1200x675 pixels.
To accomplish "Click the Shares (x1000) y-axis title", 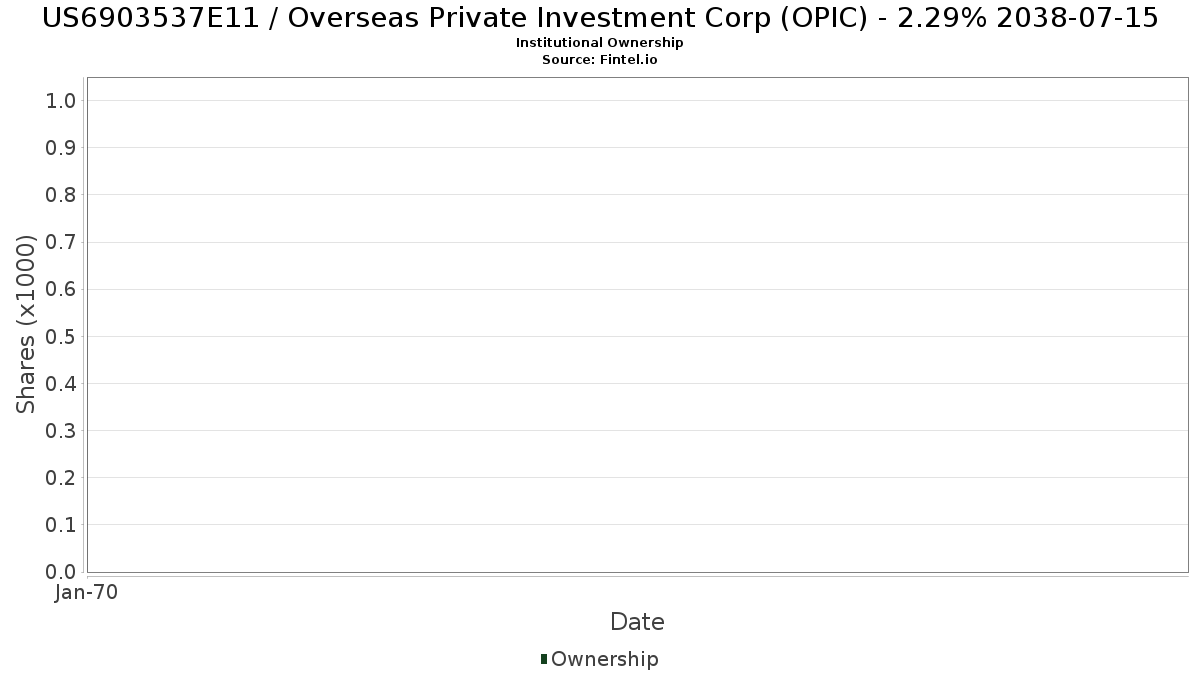I will (26, 324).
